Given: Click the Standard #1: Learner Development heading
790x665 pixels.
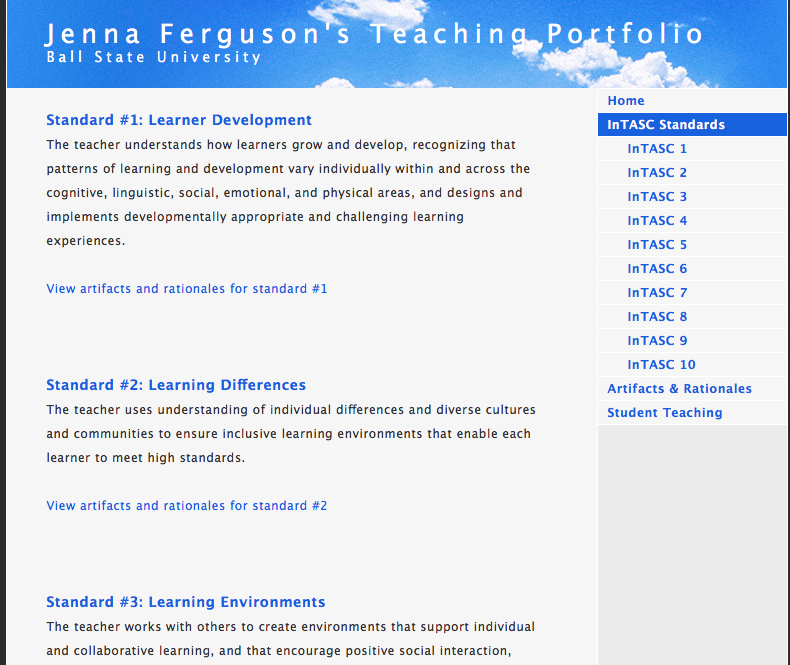Looking at the screenshot, I should [179, 120].
